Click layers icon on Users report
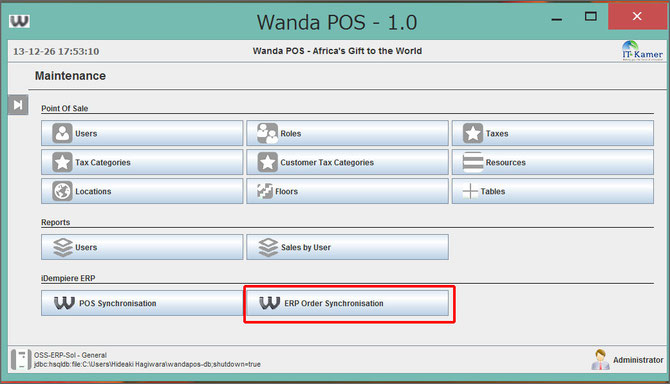670x384 pixels. (x=63, y=247)
